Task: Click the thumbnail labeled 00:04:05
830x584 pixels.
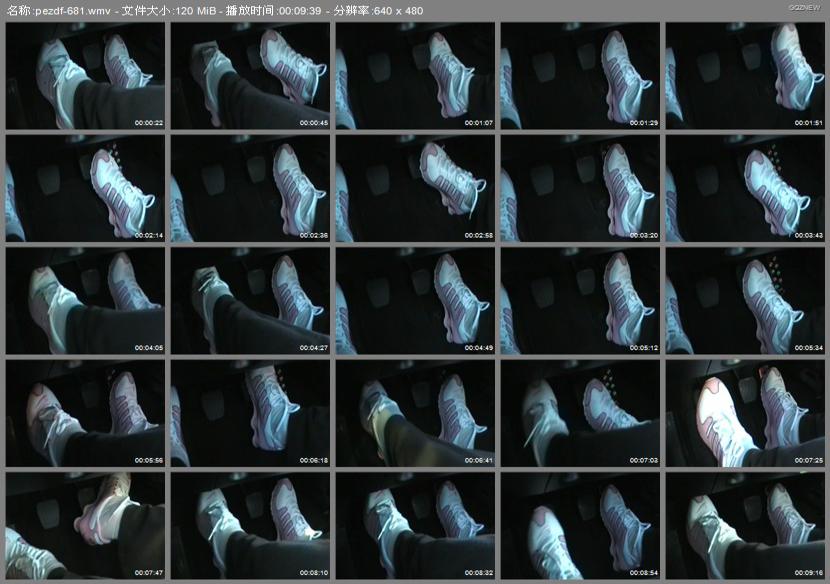Action: [x=85, y=301]
